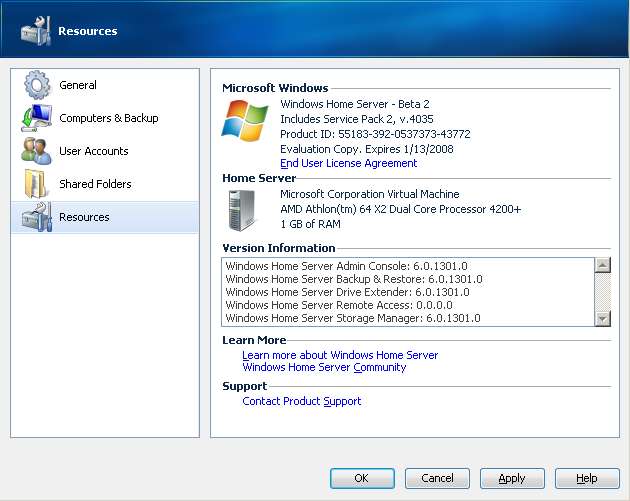Click the Cancel button
This screenshot has height=501, width=630.
click(x=437, y=478)
